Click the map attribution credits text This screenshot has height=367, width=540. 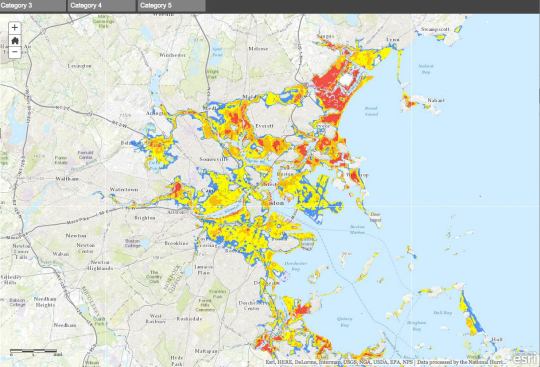tap(386, 362)
